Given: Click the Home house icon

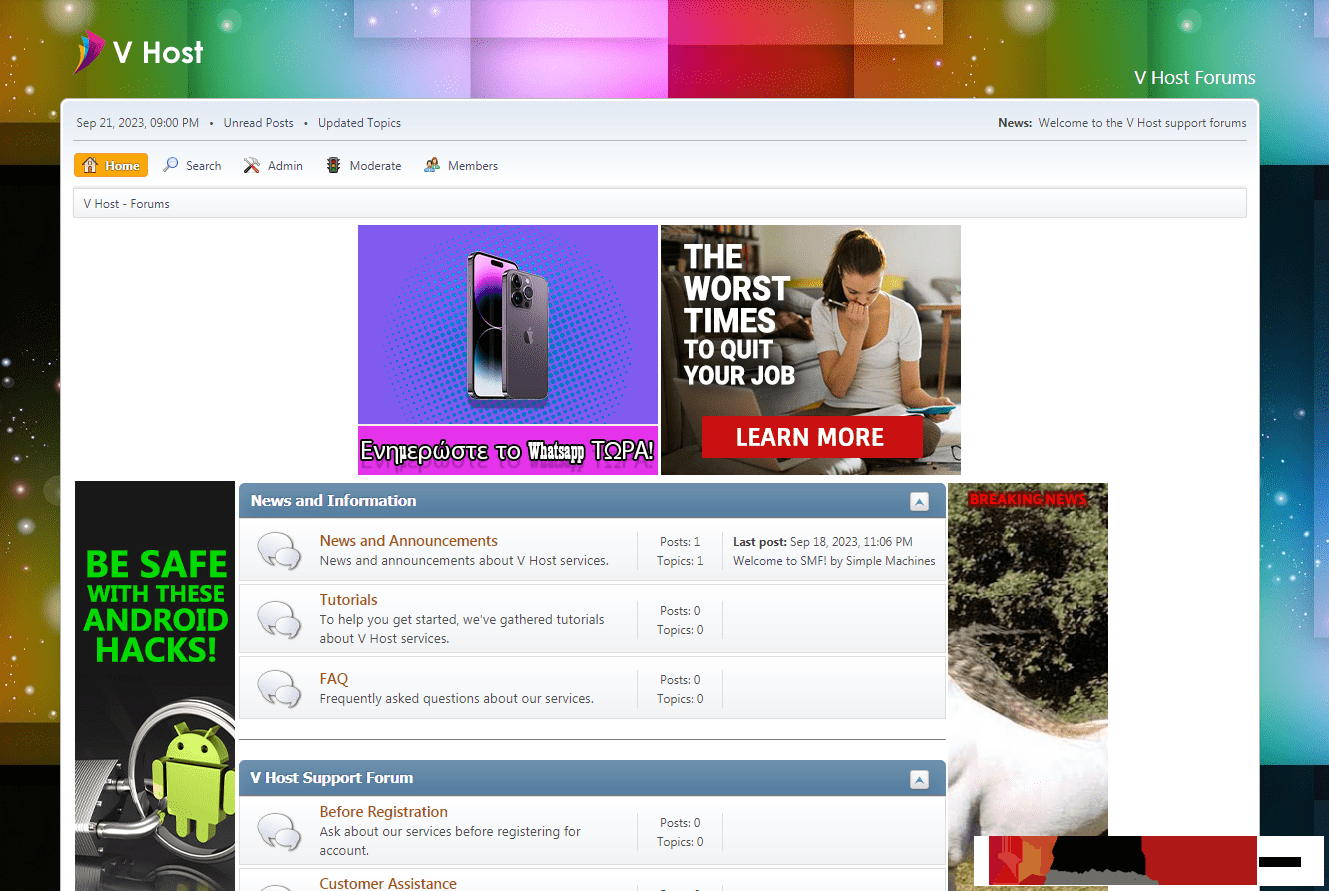Looking at the screenshot, I should (x=90, y=165).
